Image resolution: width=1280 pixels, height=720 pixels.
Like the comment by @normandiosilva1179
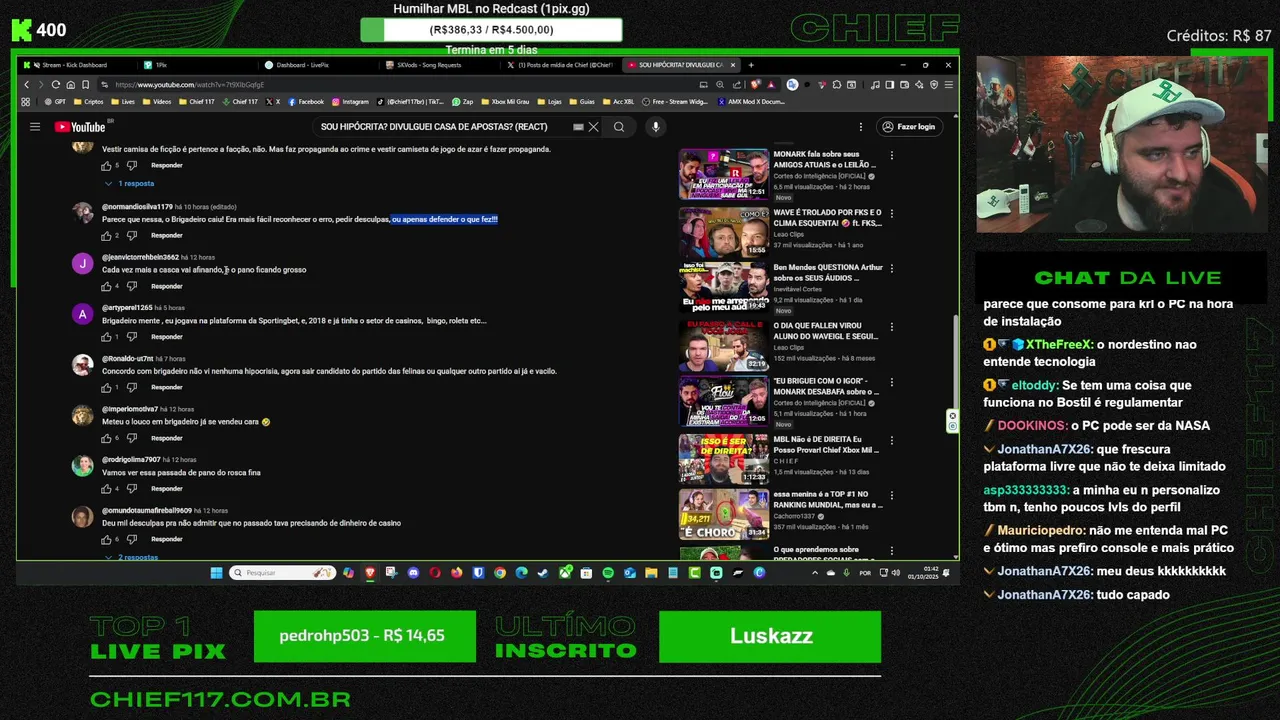click(x=106, y=236)
